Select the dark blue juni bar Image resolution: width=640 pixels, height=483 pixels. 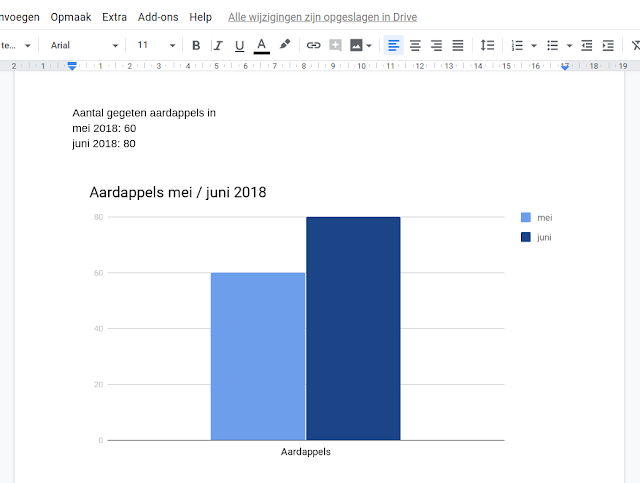[x=353, y=329]
